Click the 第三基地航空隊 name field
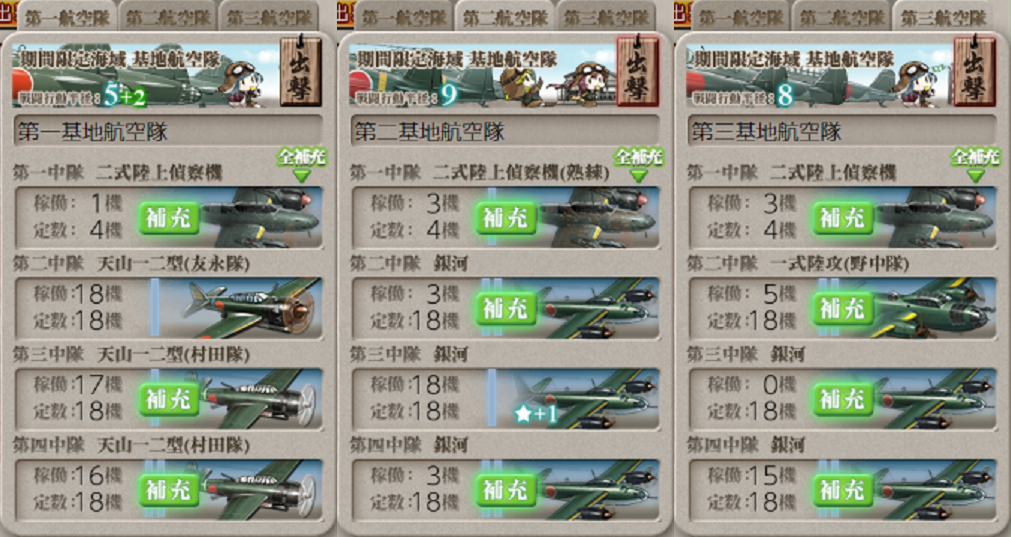This screenshot has width=1011, height=537. [842, 132]
